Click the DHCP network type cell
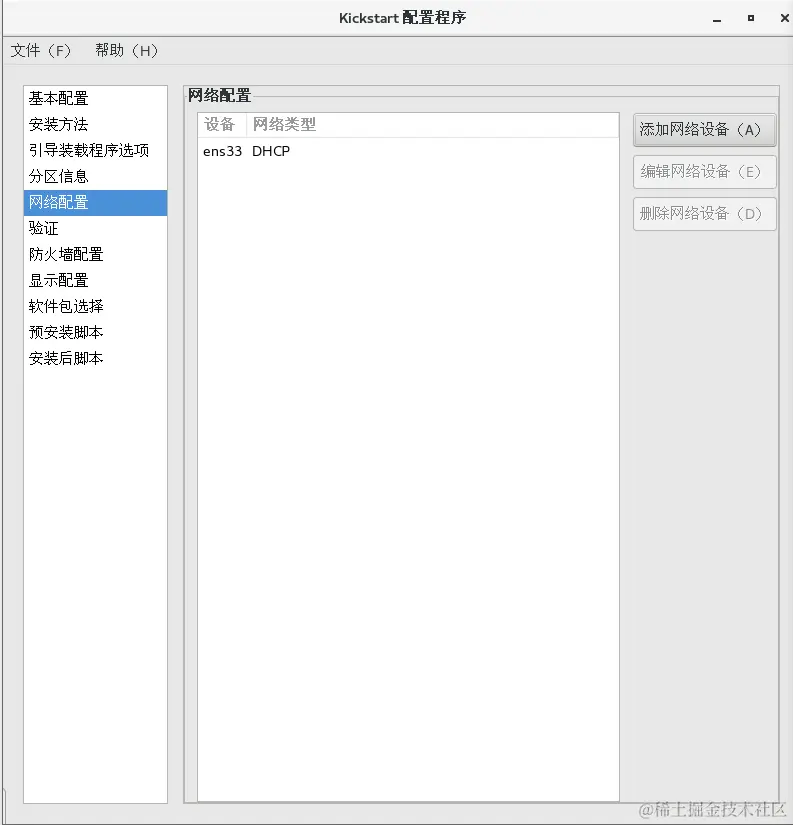Screen dimensions: 793x825 (271, 152)
